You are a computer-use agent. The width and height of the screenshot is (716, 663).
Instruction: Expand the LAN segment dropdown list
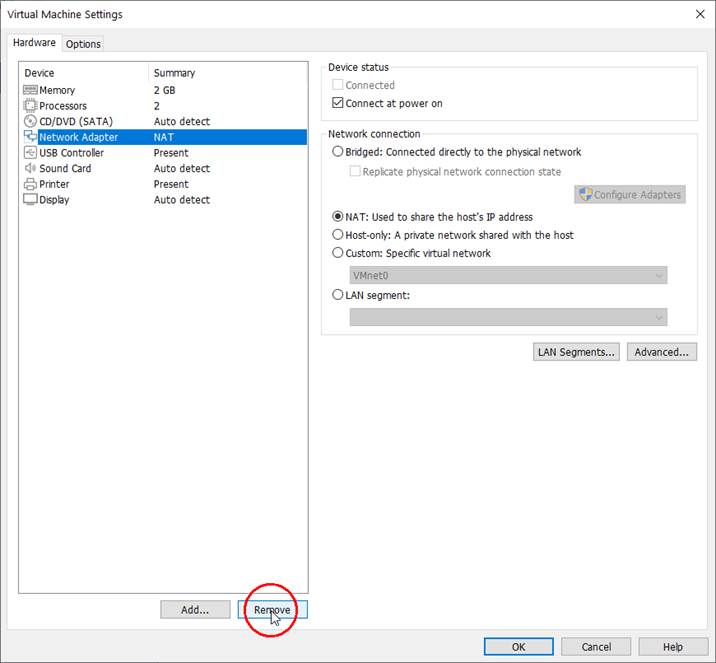tap(508, 317)
